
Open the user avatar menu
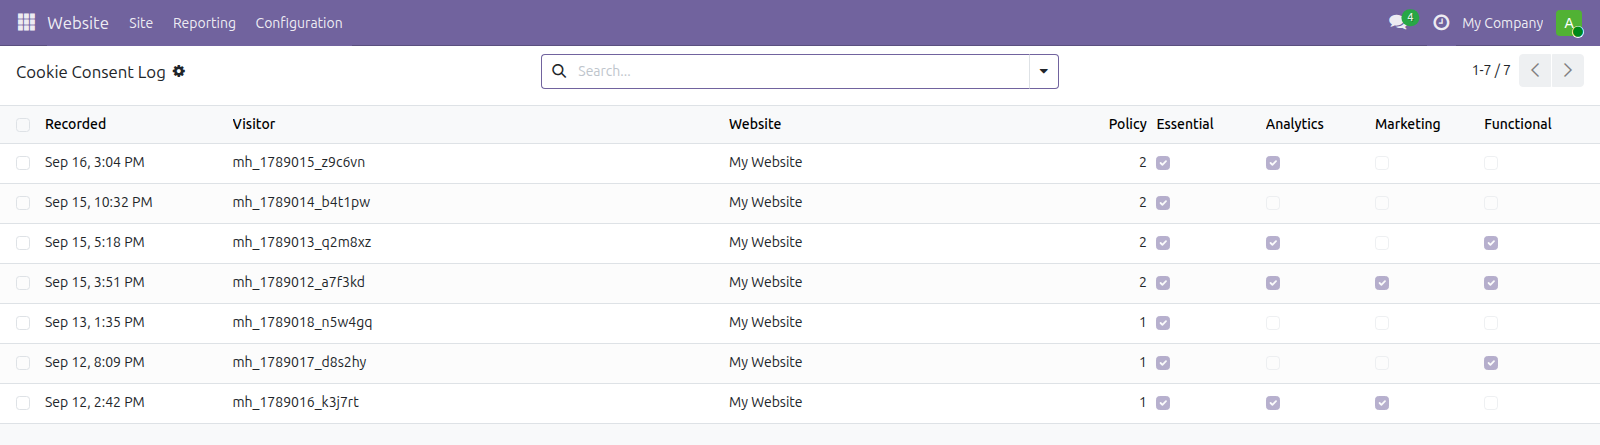click(x=1569, y=23)
